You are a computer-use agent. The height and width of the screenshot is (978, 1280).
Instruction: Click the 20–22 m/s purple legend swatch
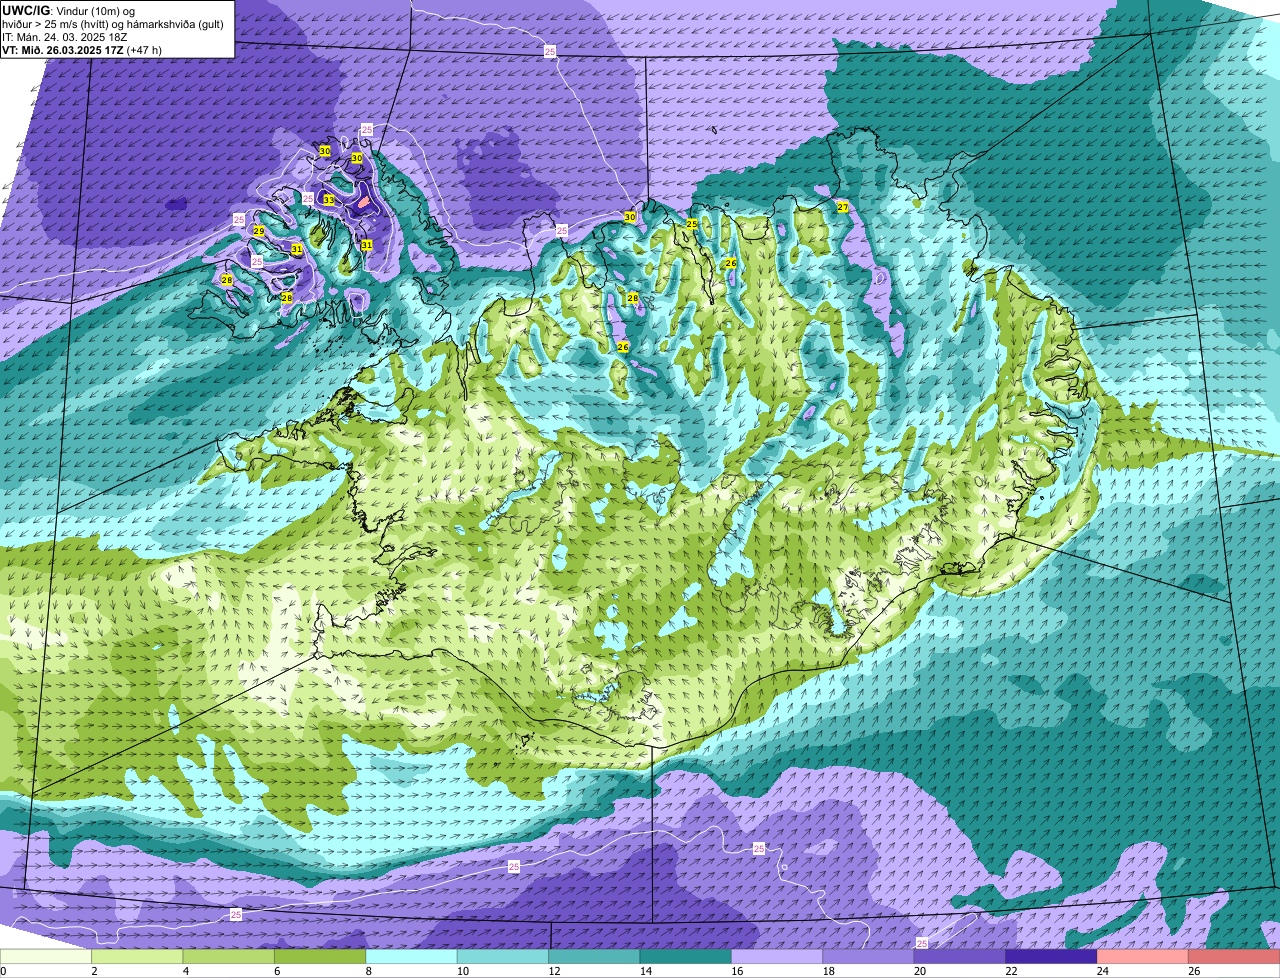tap(960, 957)
